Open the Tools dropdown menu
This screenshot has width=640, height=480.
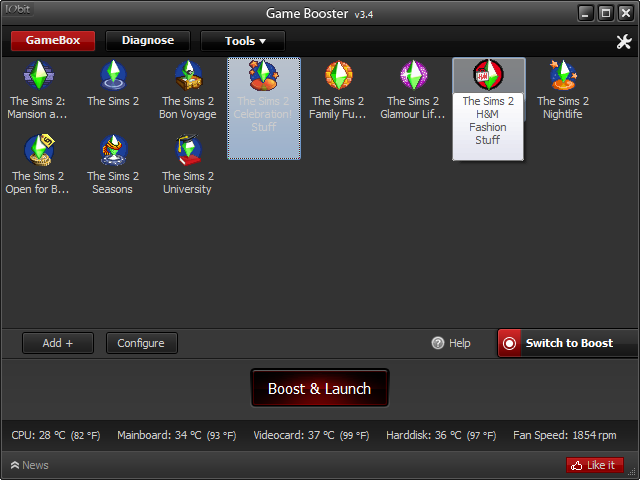[x=243, y=41]
